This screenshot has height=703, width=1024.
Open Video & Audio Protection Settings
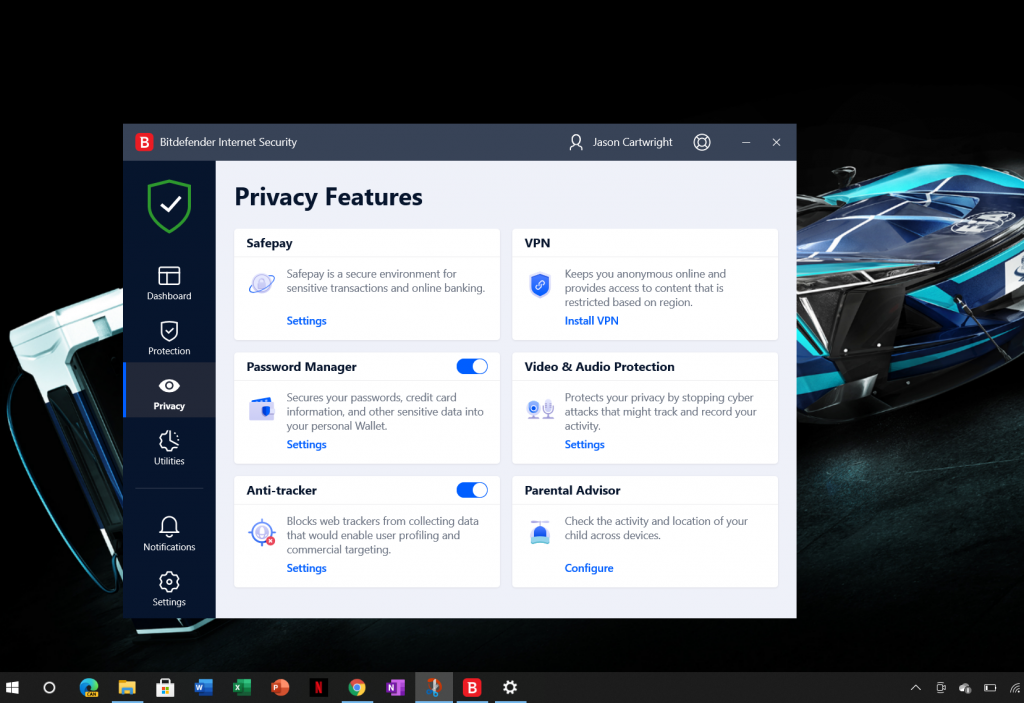[584, 444]
